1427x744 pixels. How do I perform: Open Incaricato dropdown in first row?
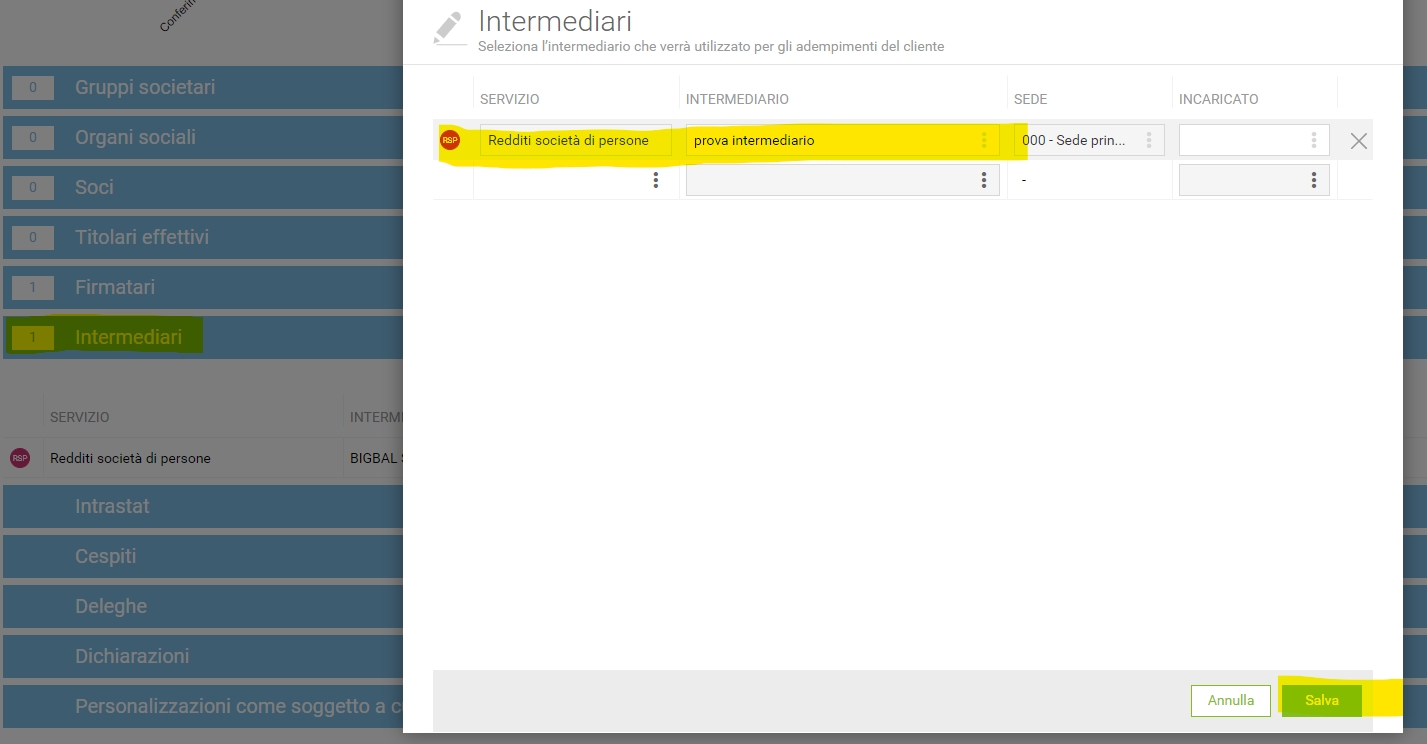coord(1314,141)
